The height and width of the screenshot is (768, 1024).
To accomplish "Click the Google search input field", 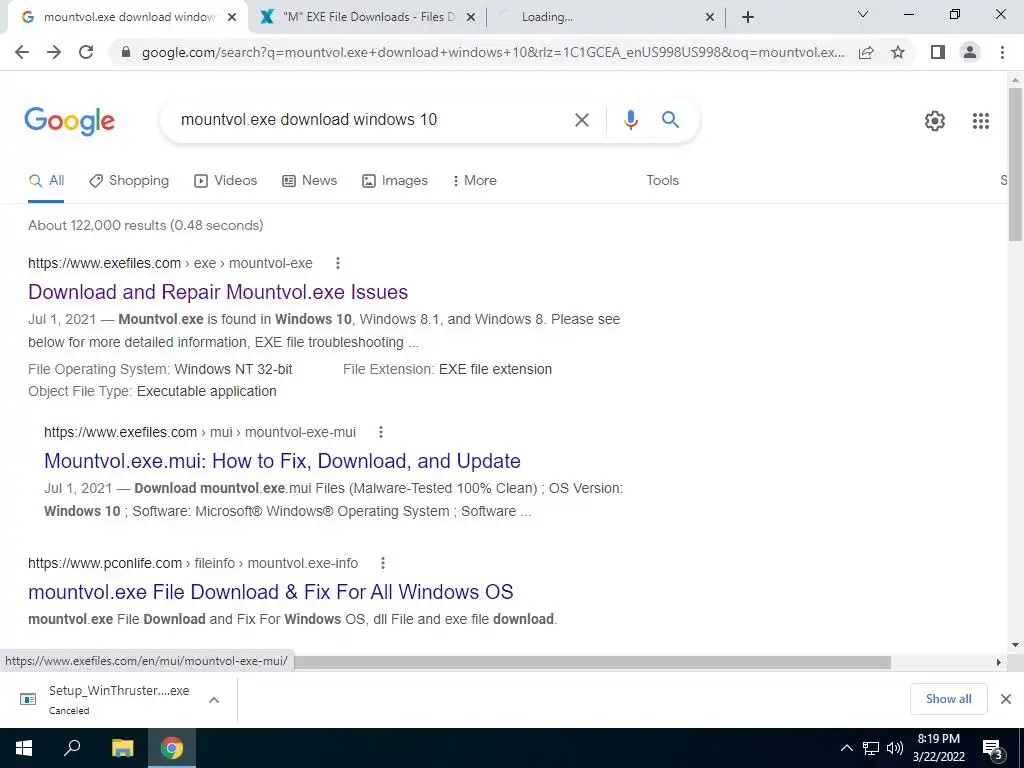I will click(x=372, y=120).
